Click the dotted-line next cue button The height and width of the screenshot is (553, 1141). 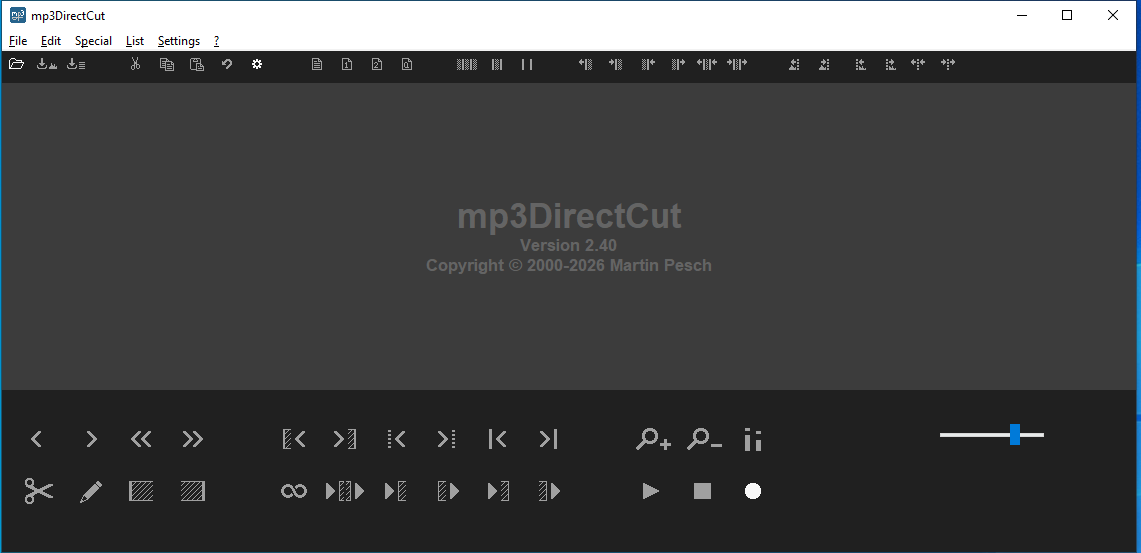click(x=447, y=439)
